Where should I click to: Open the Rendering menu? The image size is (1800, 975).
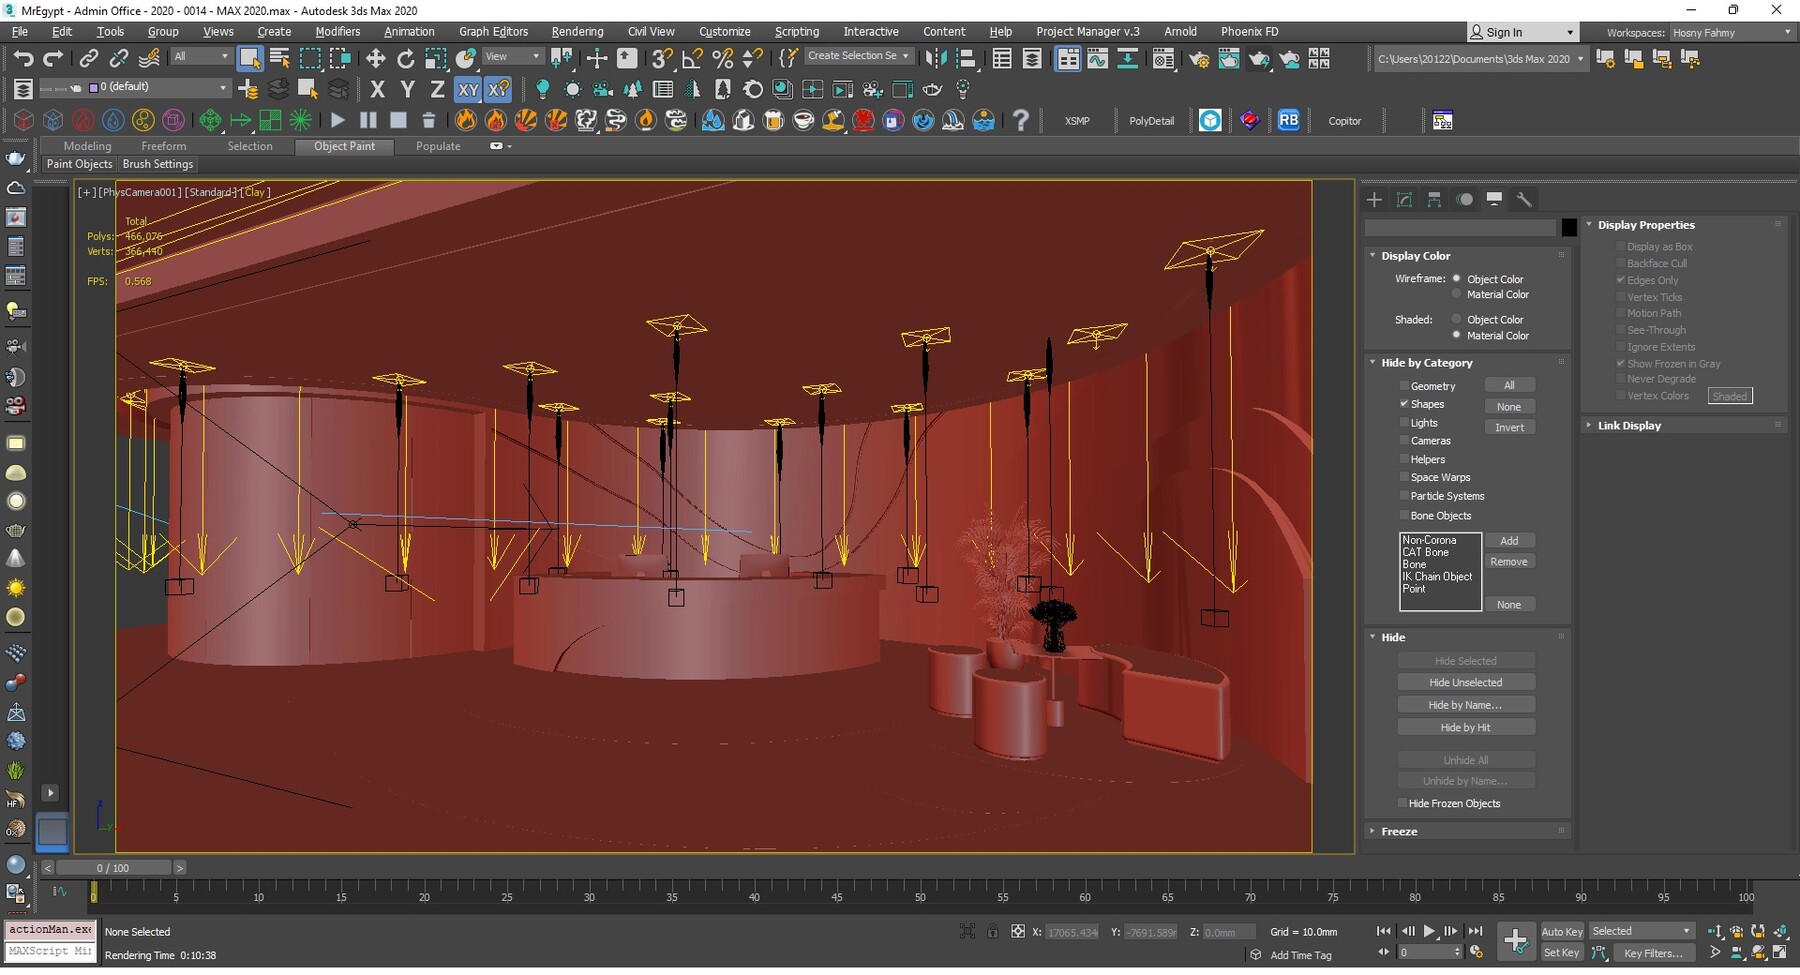click(577, 32)
